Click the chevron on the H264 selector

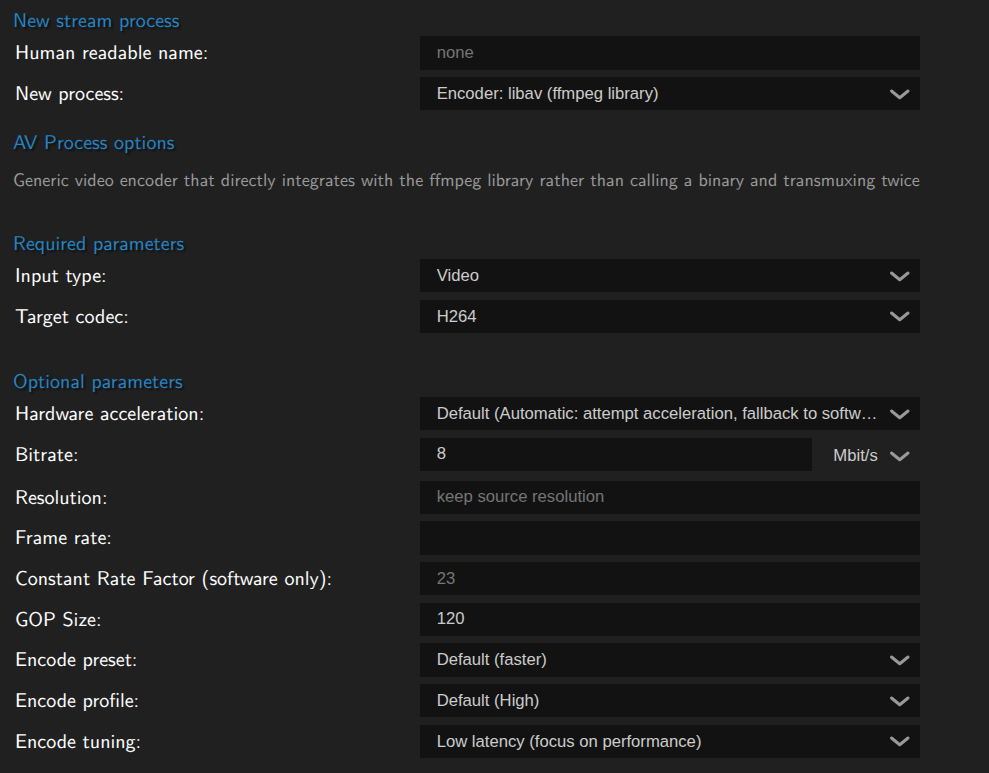[898, 316]
